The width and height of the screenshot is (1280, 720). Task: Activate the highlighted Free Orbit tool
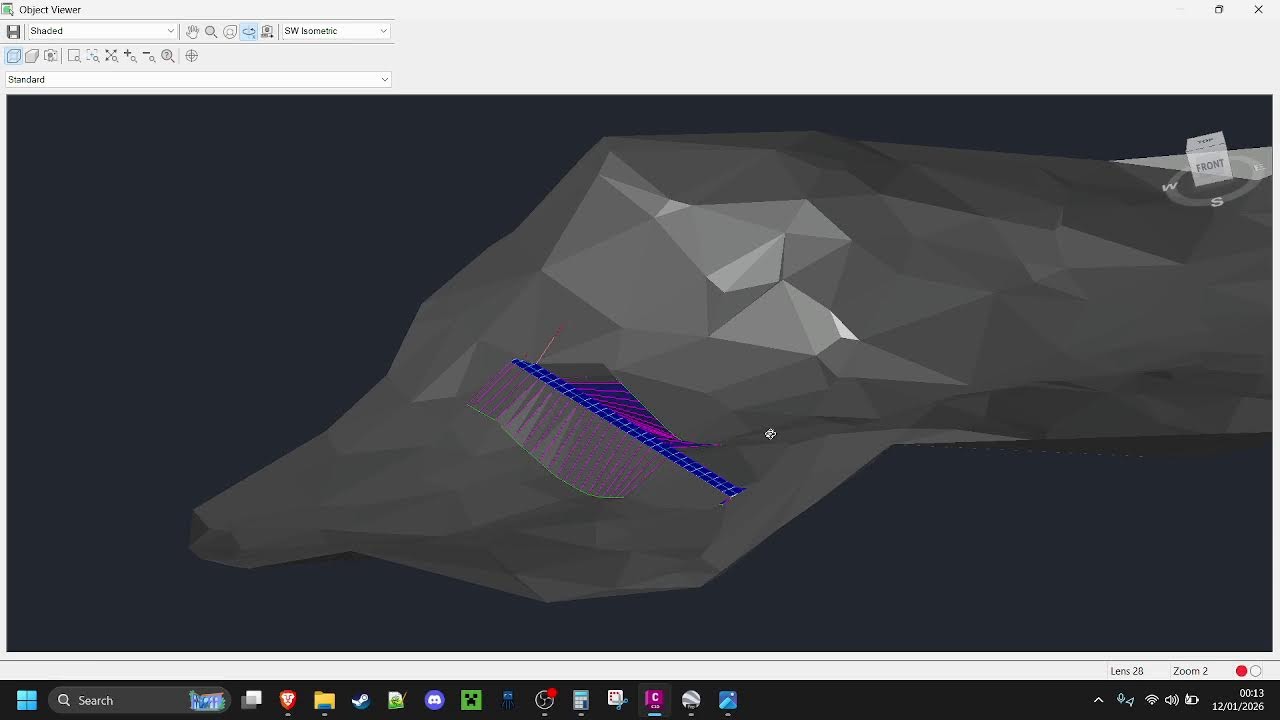pos(249,32)
